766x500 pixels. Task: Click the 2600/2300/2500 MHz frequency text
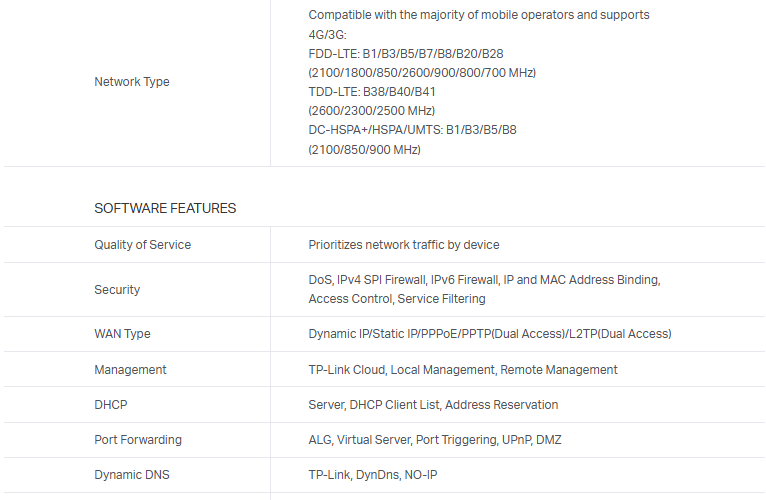tap(371, 111)
